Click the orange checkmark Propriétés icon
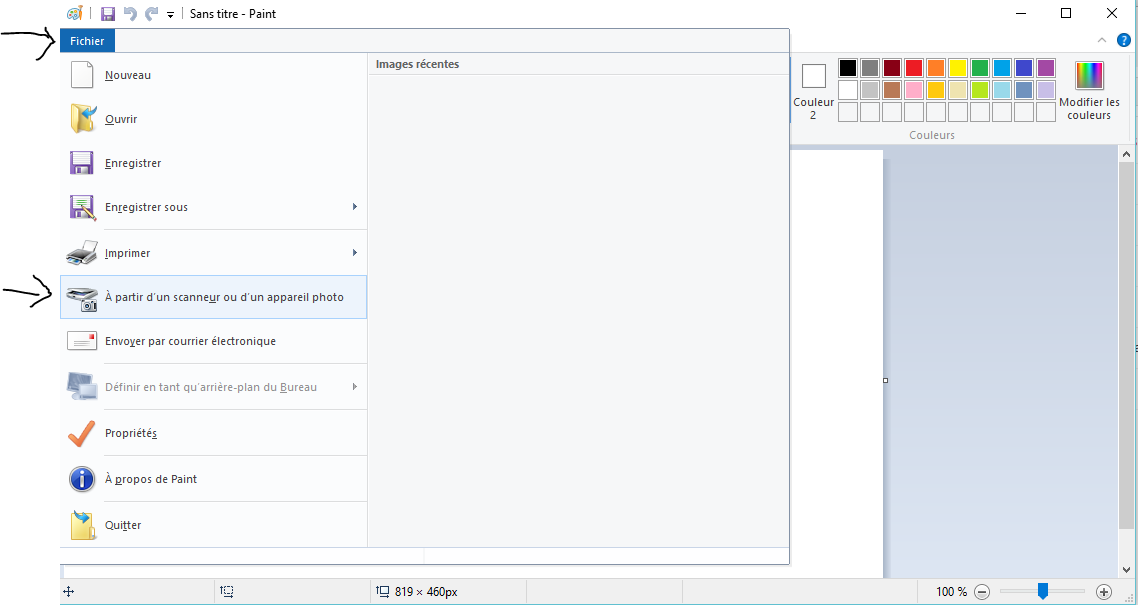The image size is (1138, 605). 81,433
